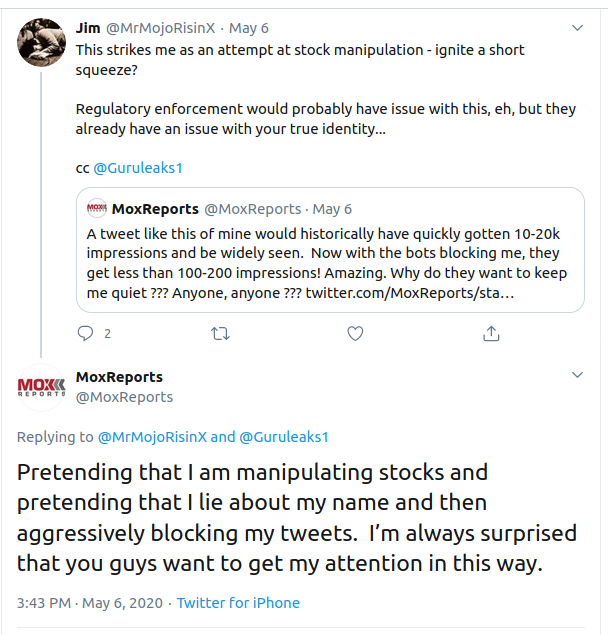Screen dimensions: 608x635
Task: Click MoxReports name in main reply
Action: pos(119,377)
